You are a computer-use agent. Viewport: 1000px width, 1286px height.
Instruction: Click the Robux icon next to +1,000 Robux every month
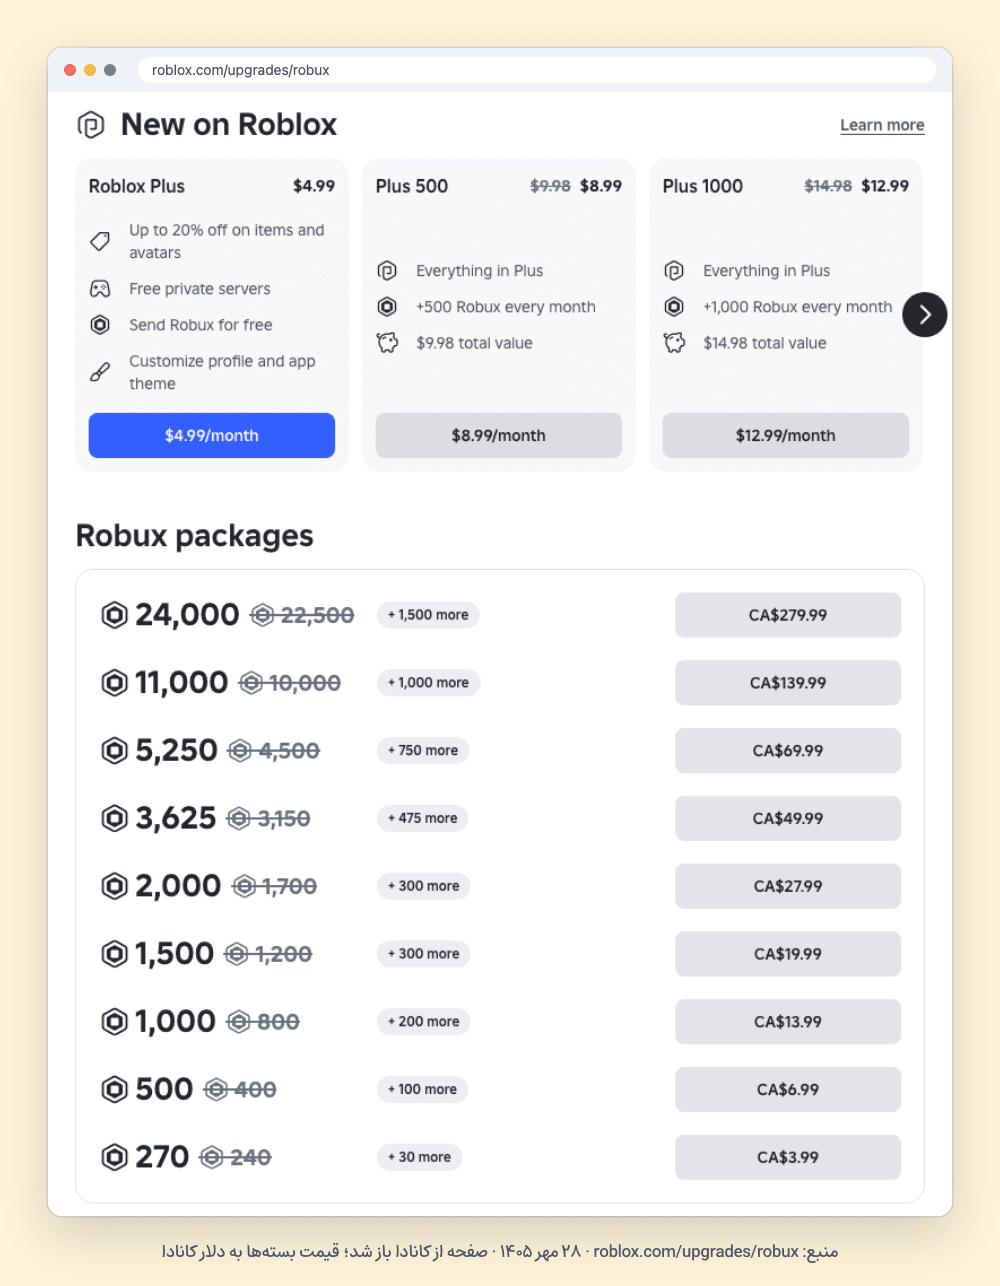click(x=674, y=307)
